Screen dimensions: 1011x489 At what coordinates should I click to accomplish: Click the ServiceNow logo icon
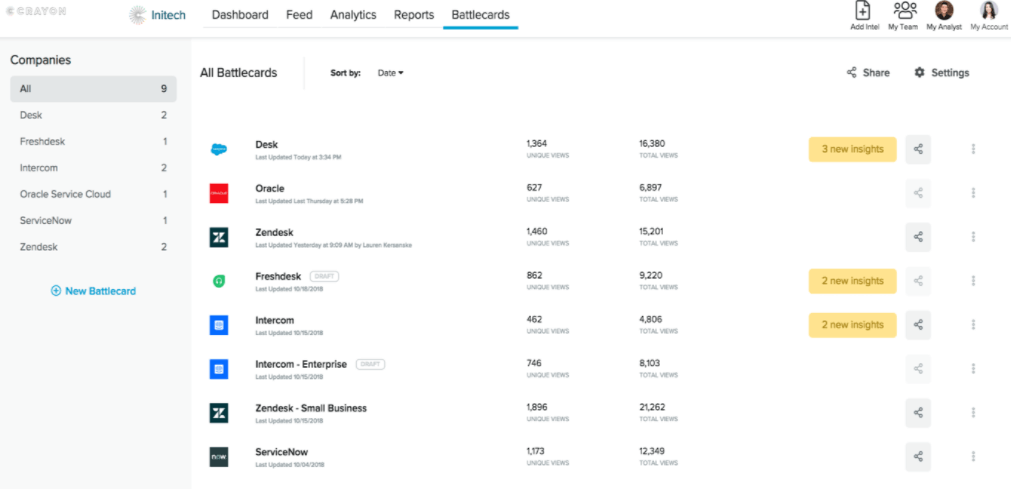pyautogui.click(x=219, y=457)
